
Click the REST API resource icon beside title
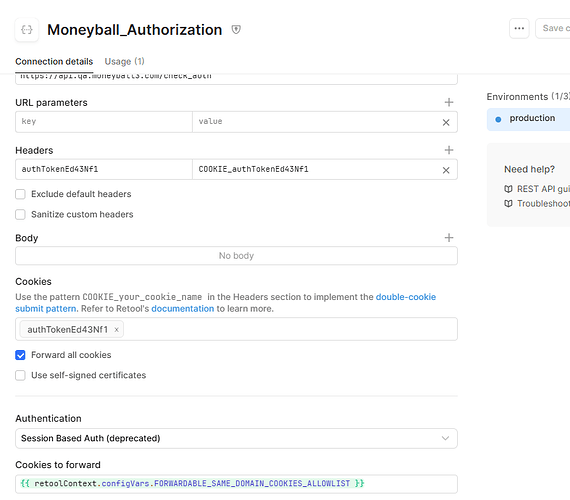pyautogui.click(x=27, y=29)
